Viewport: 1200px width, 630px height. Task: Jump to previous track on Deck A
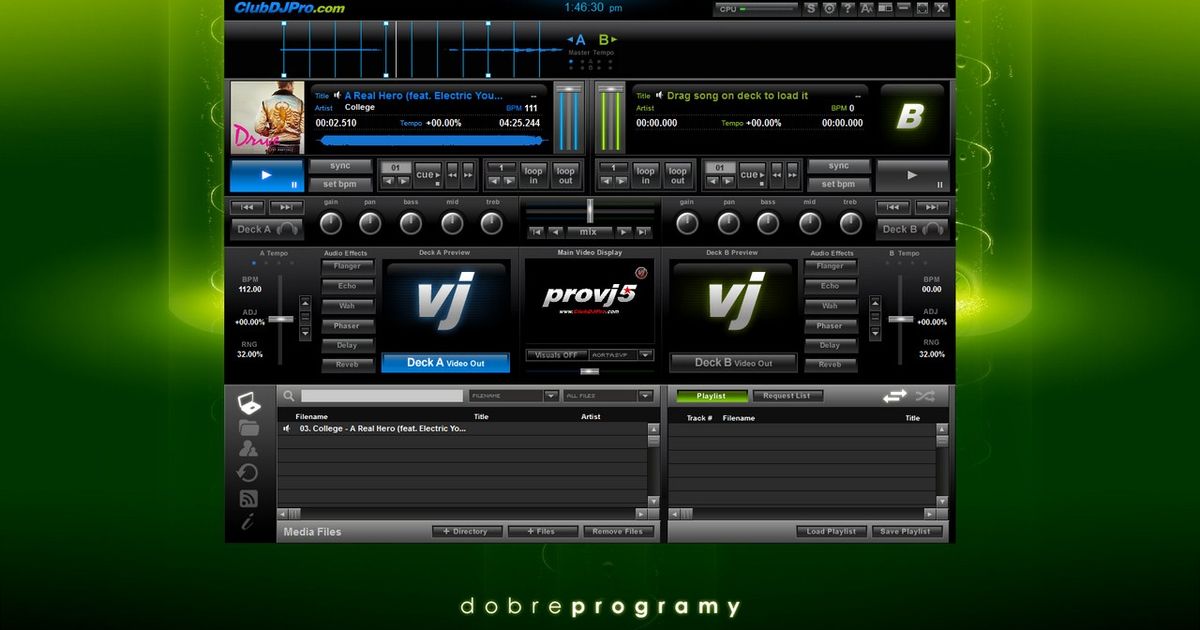pos(247,208)
